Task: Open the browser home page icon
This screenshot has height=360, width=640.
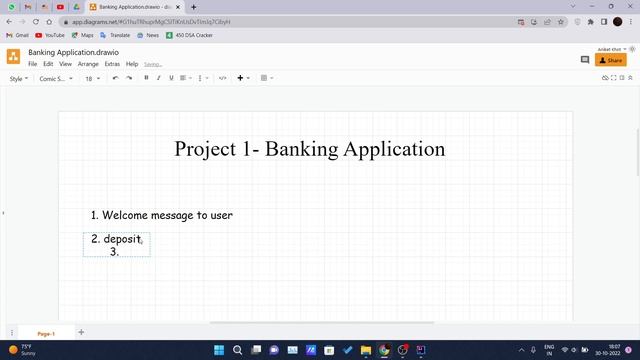Action: [x=49, y=22]
